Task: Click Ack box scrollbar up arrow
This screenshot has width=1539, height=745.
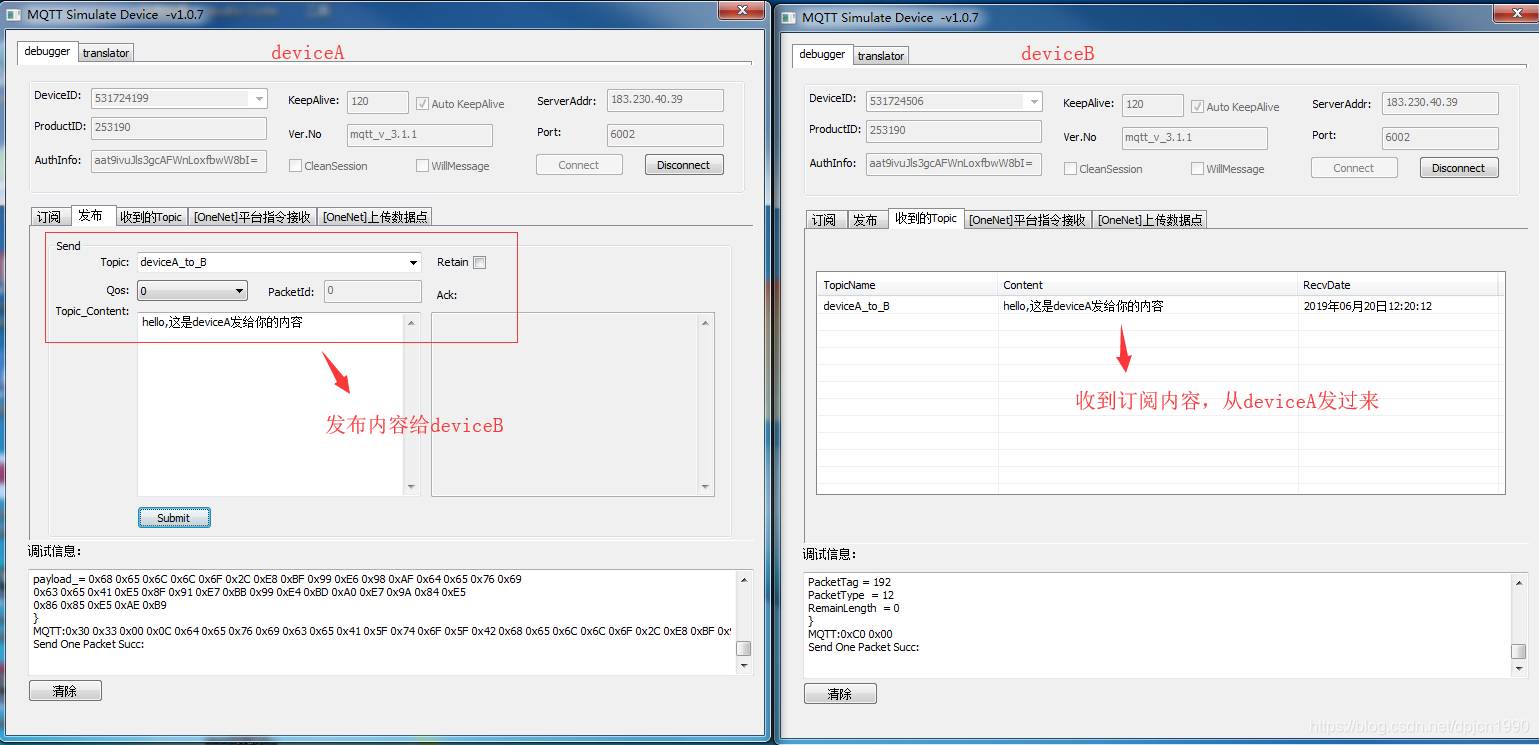Action: pyautogui.click(x=707, y=322)
